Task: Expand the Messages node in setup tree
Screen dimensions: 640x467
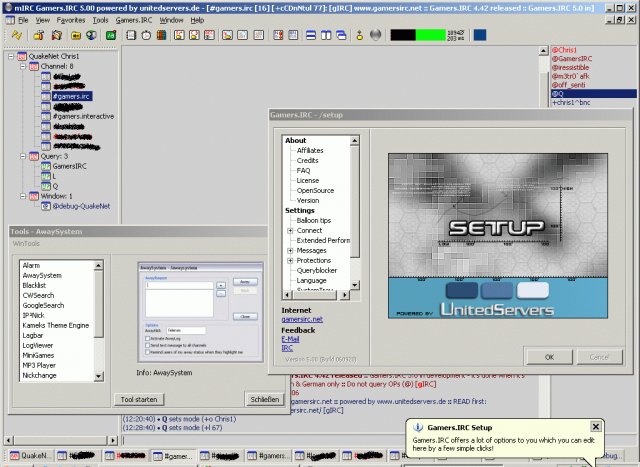Action: coord(290,251)
